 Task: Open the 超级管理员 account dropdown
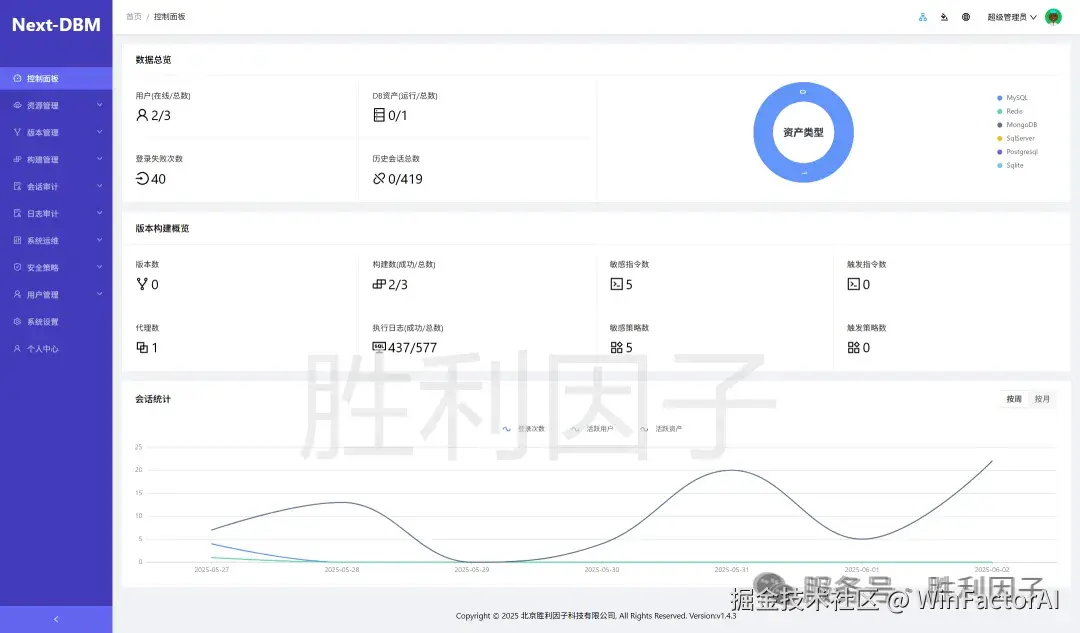click(x=1008, y=17)
